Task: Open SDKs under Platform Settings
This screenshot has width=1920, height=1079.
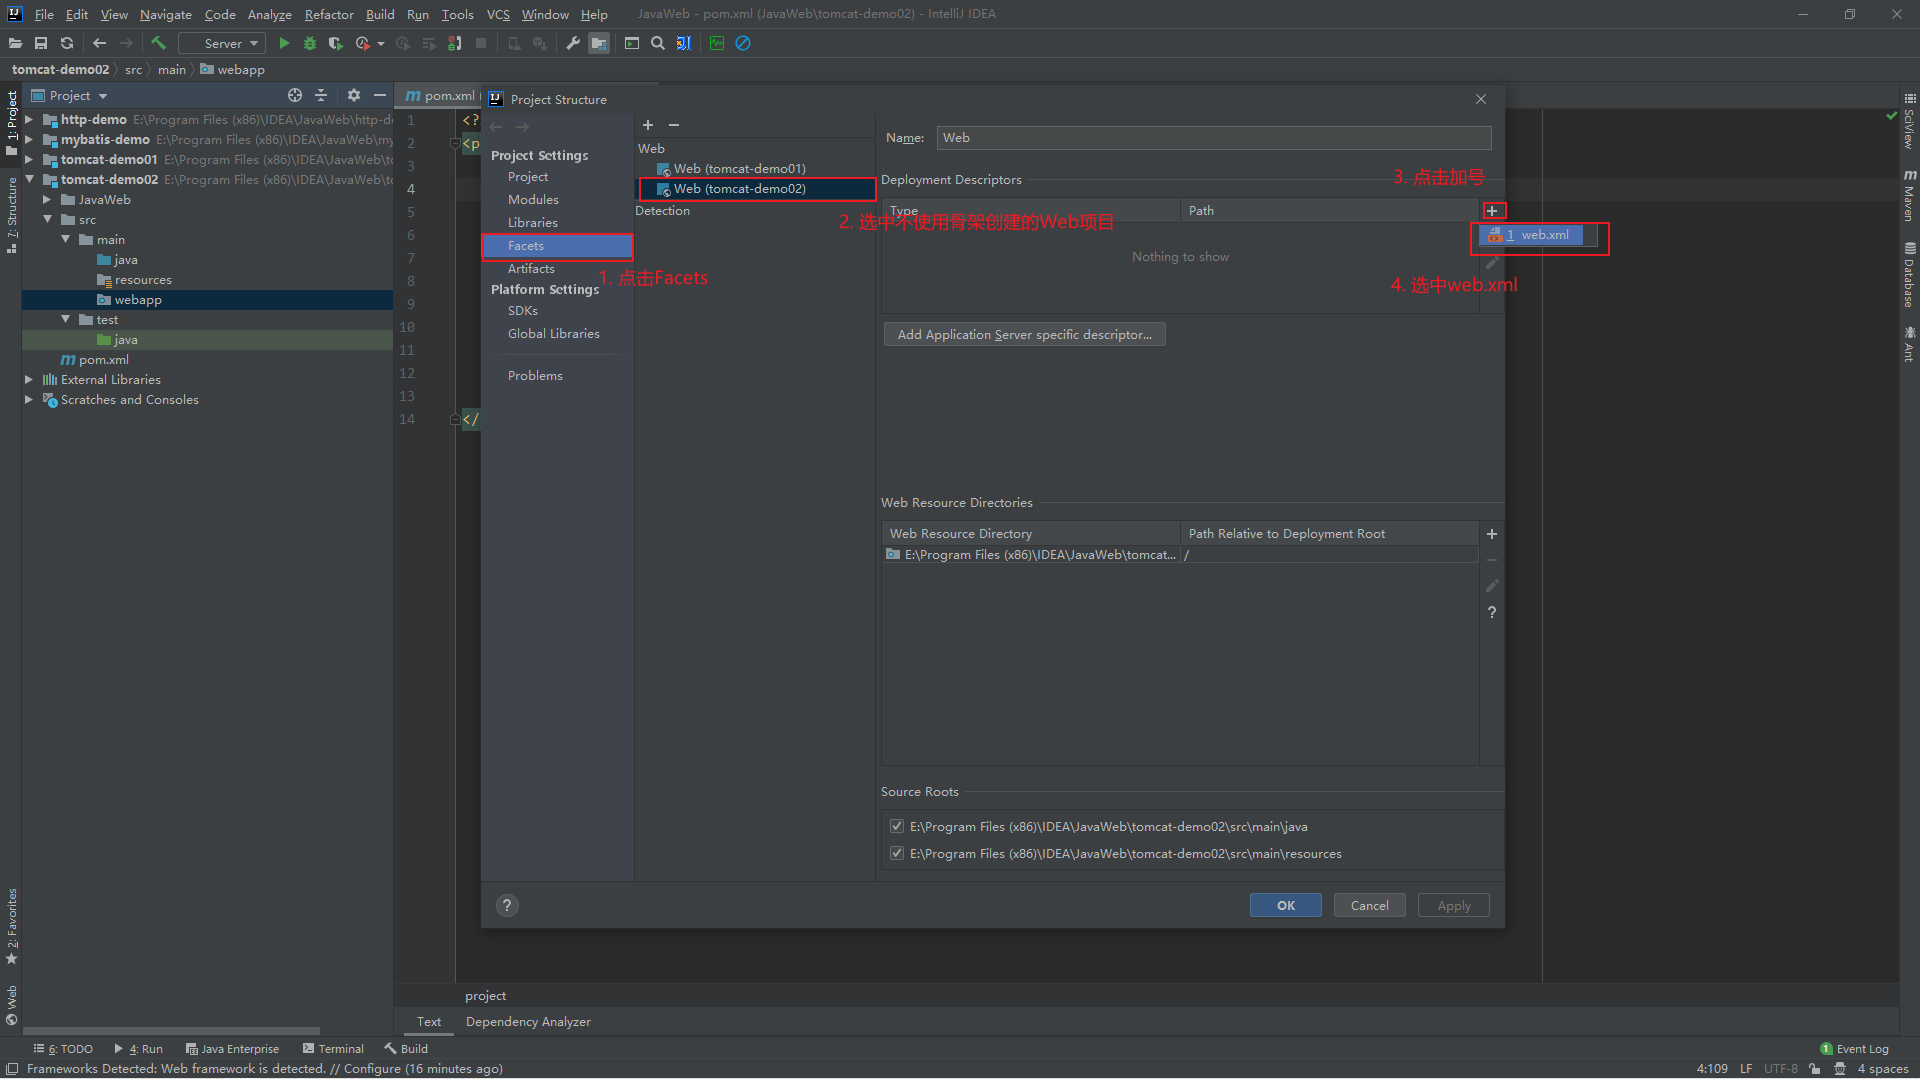Action: (x=523, y=311)
